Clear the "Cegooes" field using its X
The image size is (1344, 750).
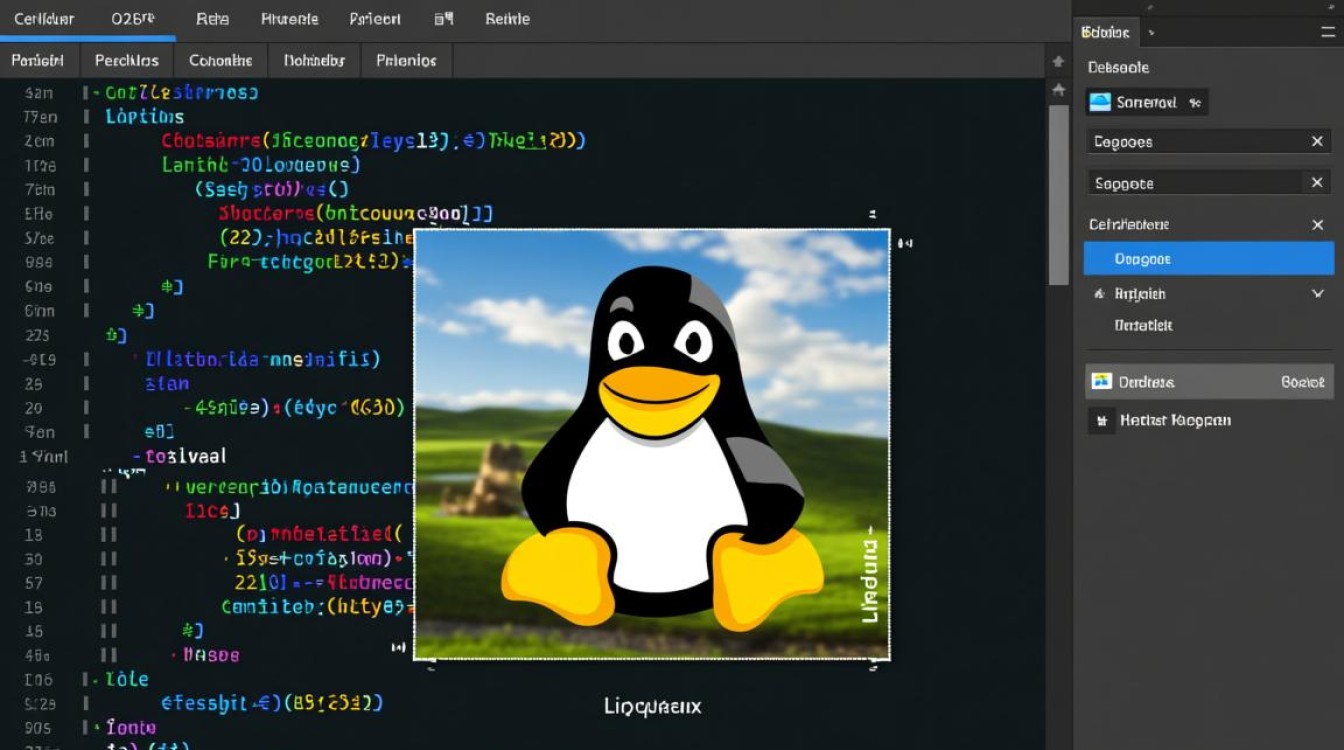(x=1317, y=141)
